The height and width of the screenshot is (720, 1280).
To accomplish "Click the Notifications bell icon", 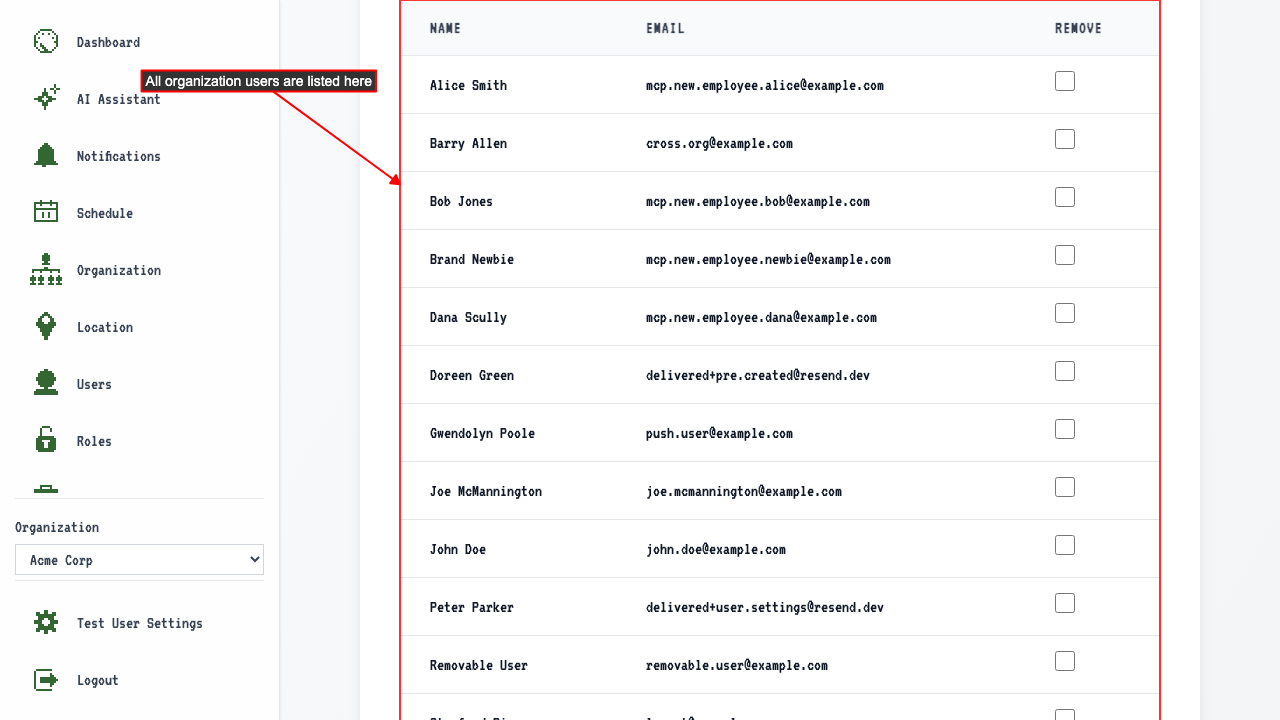I will click(x=46, y=155).
